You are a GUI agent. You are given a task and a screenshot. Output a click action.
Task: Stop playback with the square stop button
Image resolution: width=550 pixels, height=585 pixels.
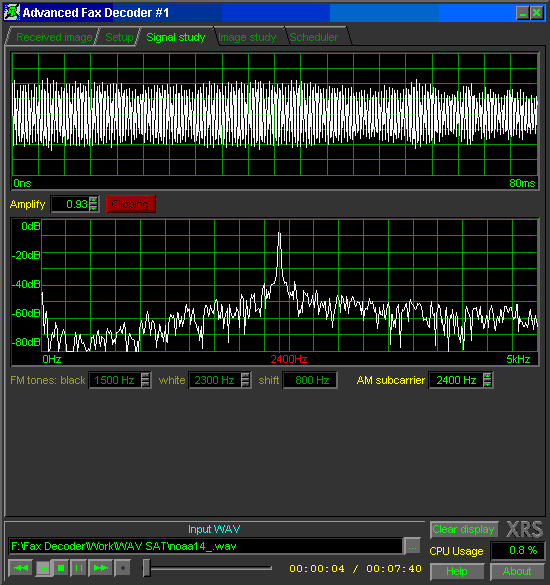(x=61, y=568)
